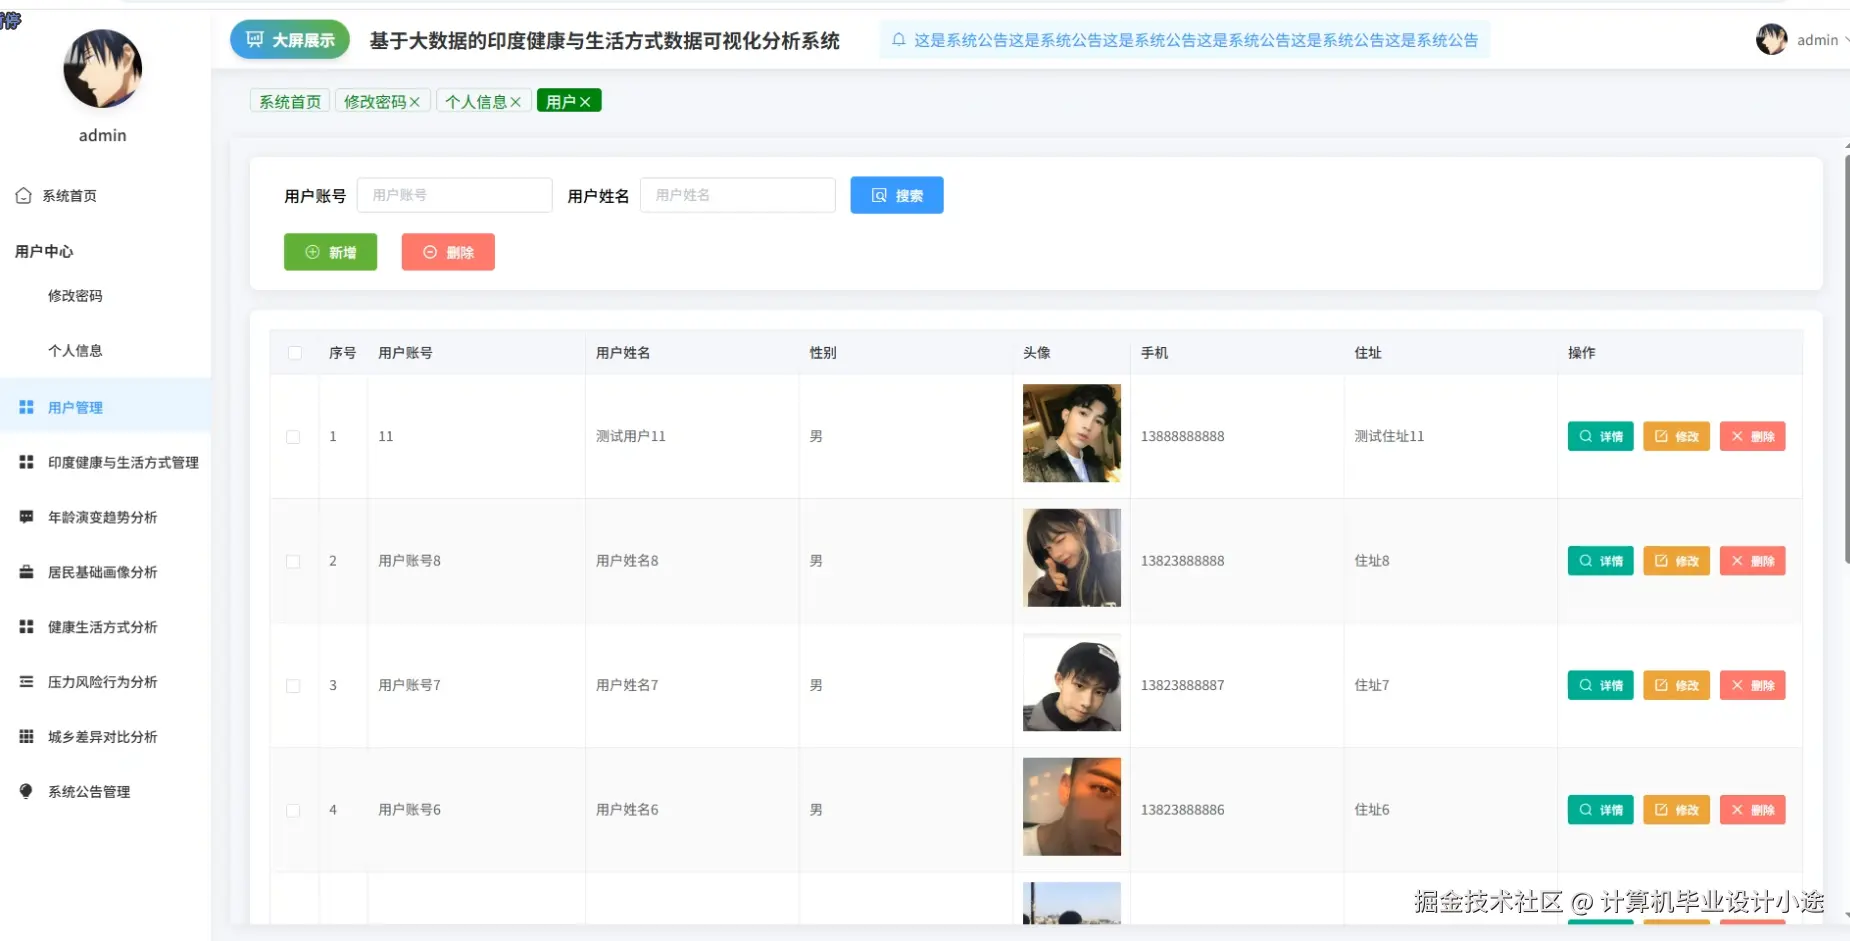Screen dimensions: 1850x941
Task: Select 居民基础画像分析 analysis icon
Action: click(25, 572)
